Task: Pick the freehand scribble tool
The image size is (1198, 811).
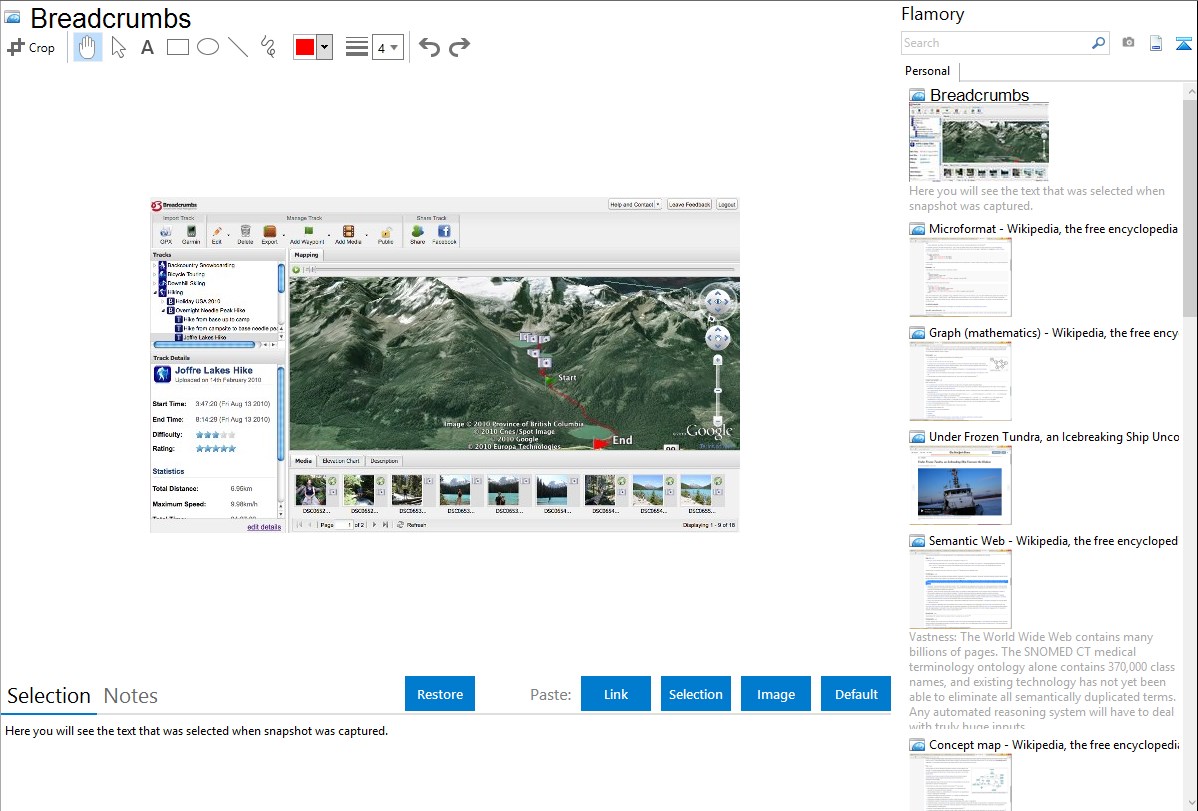Action: 268,47
